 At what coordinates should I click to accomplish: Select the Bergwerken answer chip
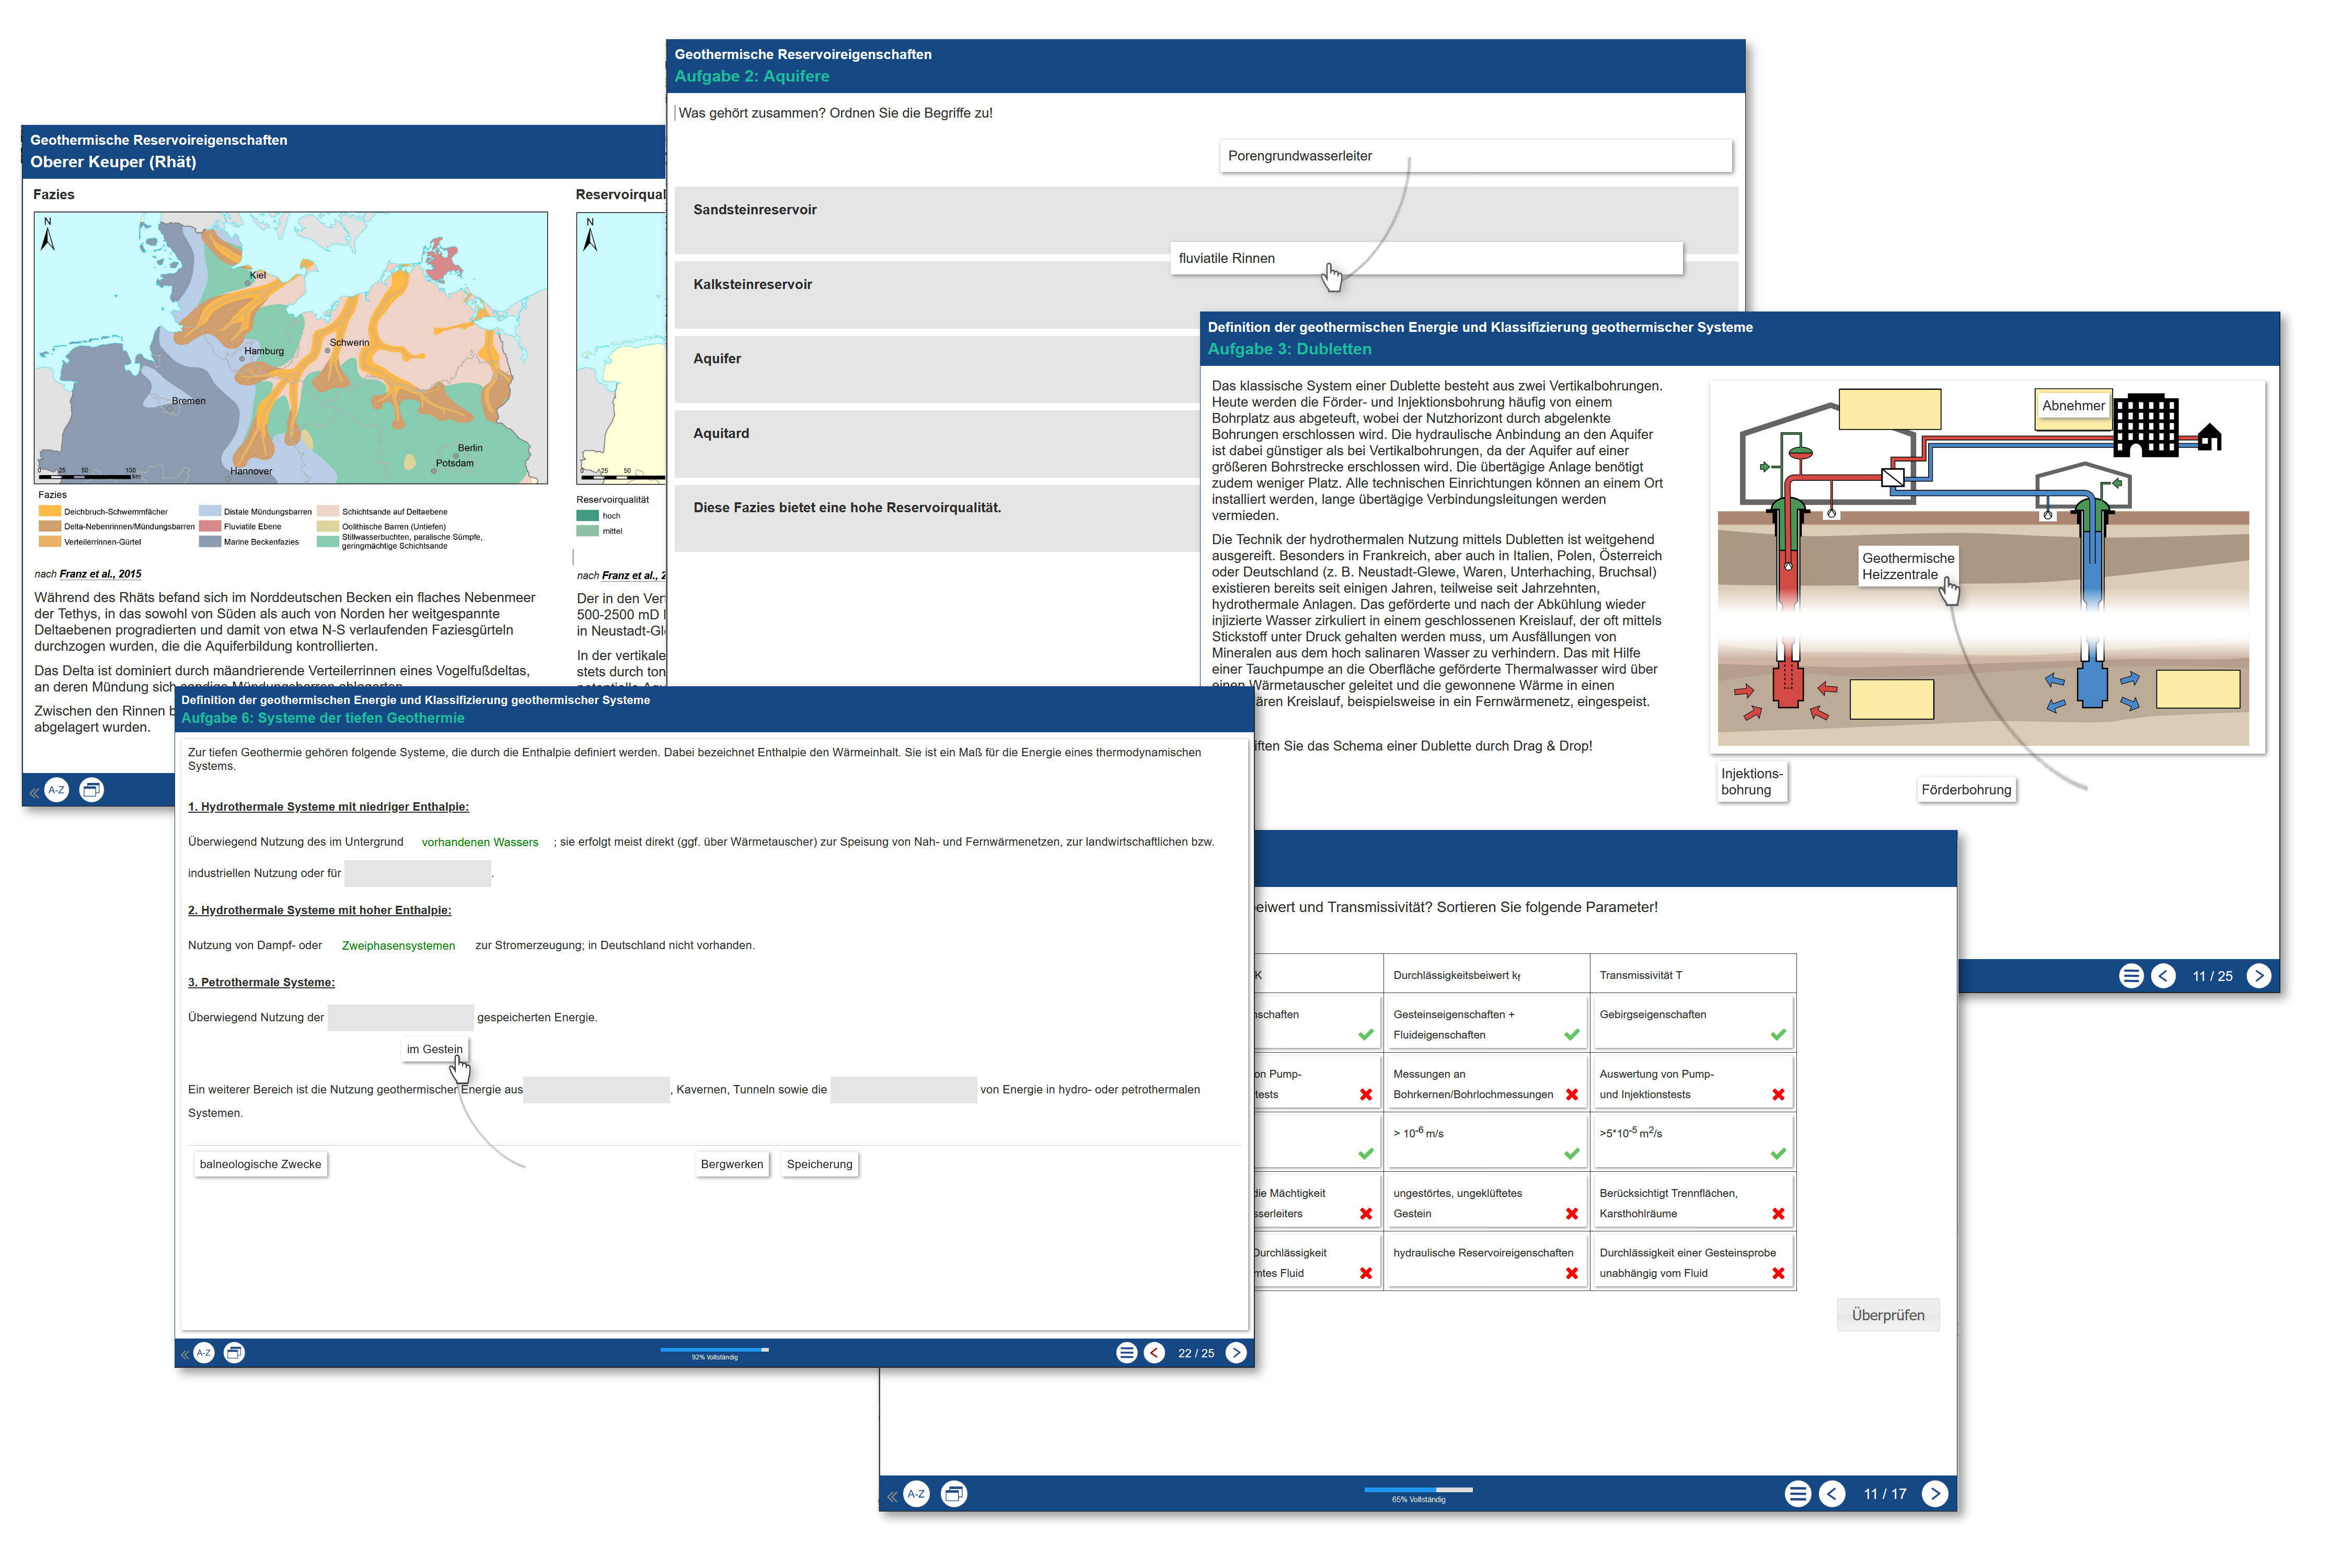pos(731,1164)
